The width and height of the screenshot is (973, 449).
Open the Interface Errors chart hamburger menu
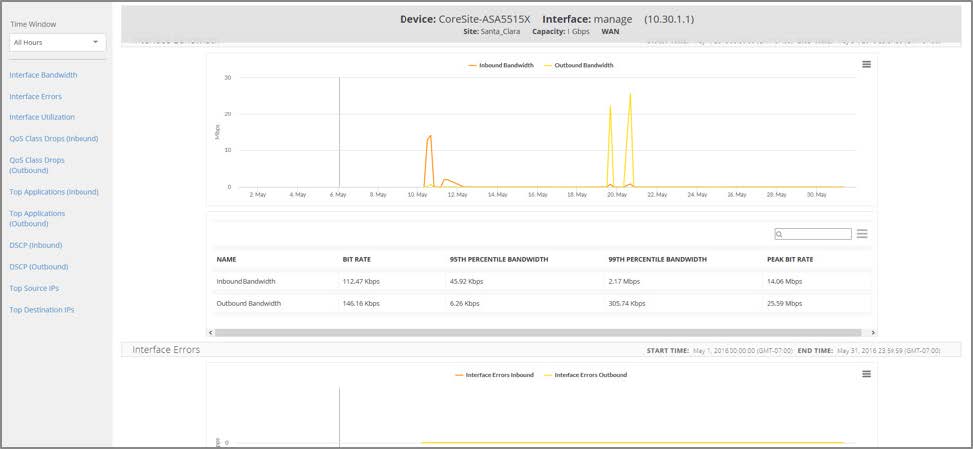(866, 374)
